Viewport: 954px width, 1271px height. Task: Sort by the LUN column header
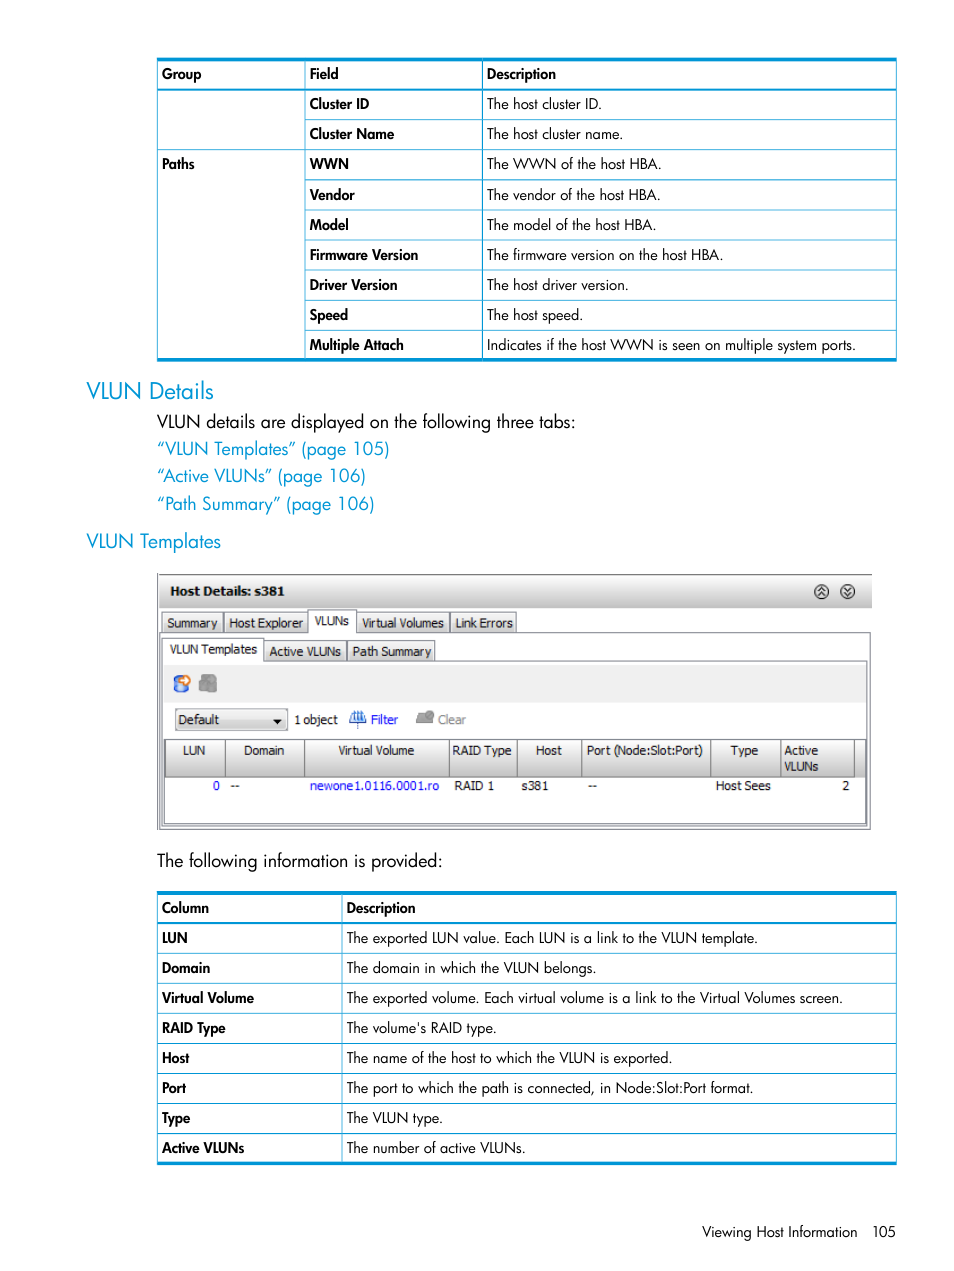[x=194, y=758]
